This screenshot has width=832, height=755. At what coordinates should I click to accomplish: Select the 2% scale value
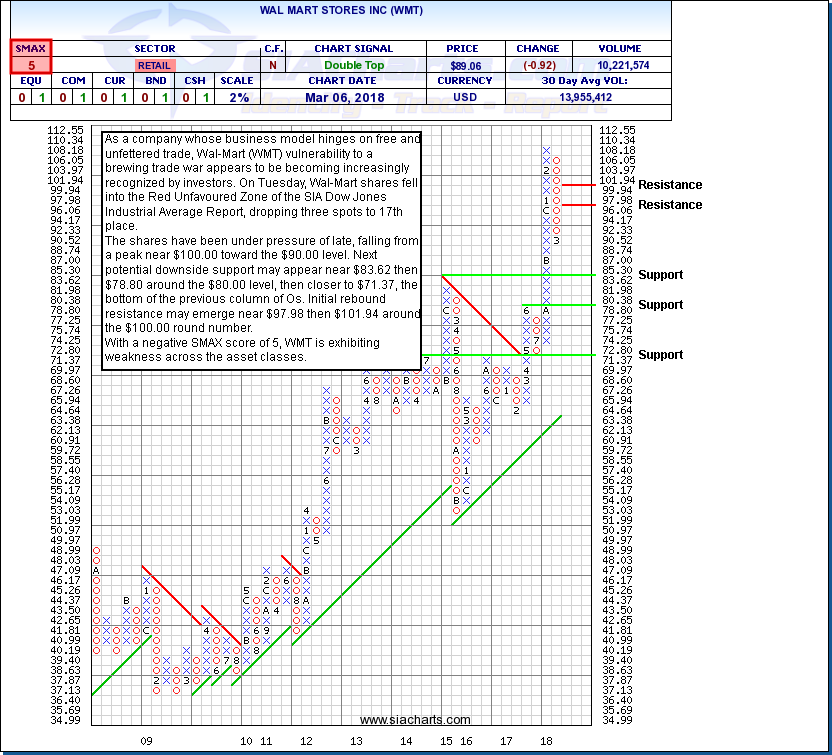click(x=236, y=97)
